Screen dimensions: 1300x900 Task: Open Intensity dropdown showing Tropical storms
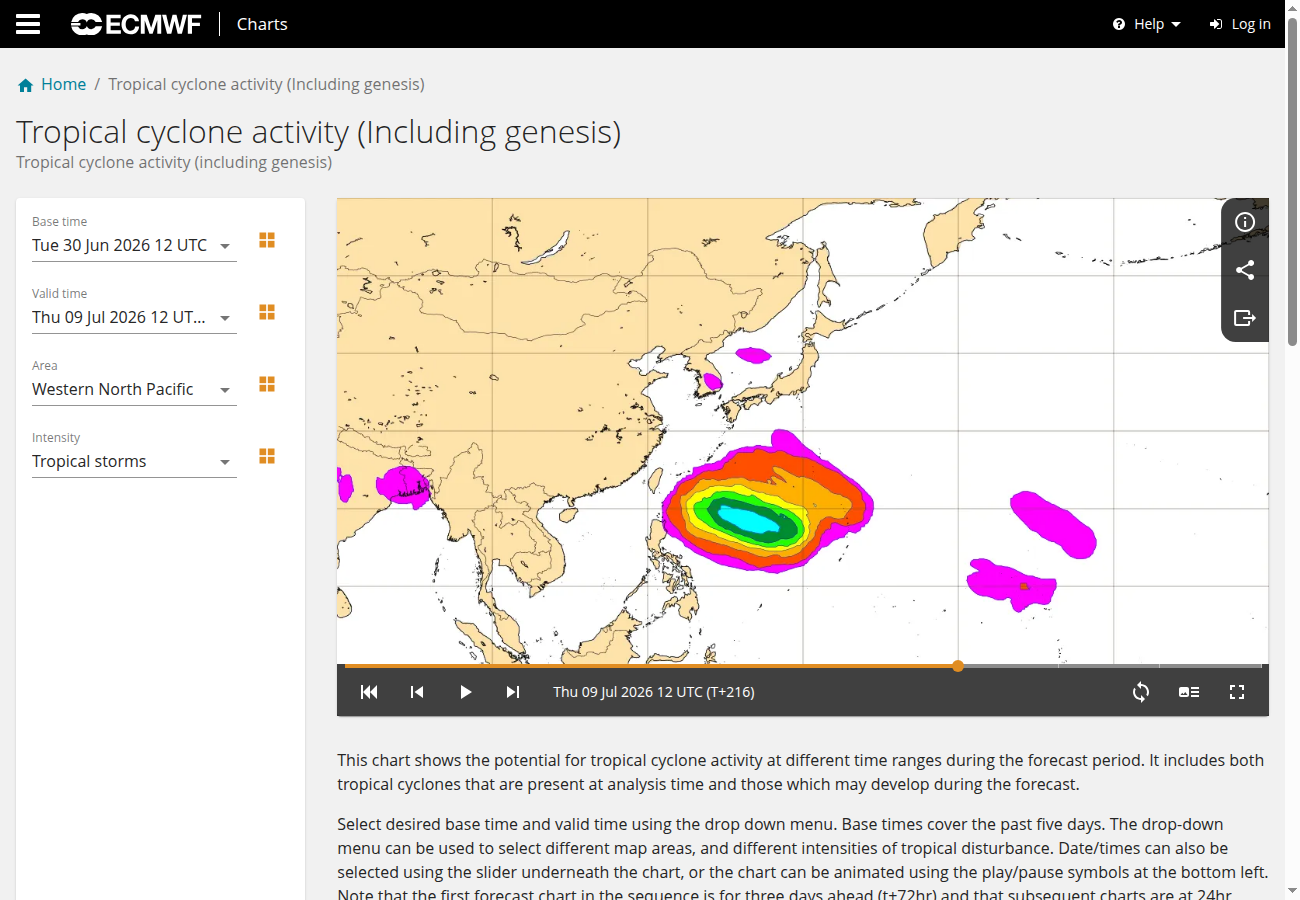[x=134, y=461]
